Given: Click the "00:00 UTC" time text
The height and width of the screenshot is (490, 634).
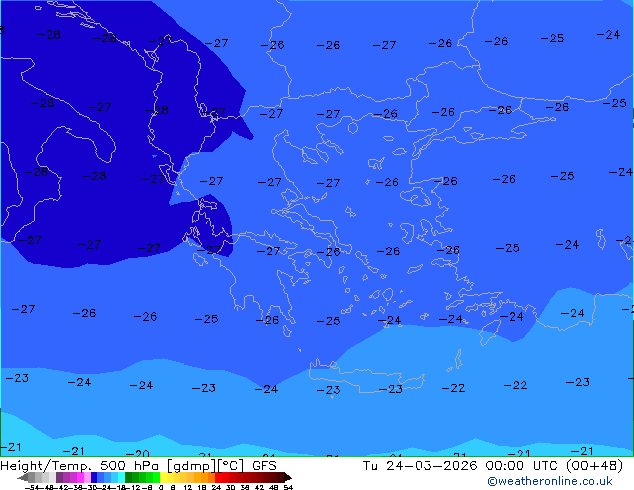Looking at the screenshot, I should coord(523,466).
